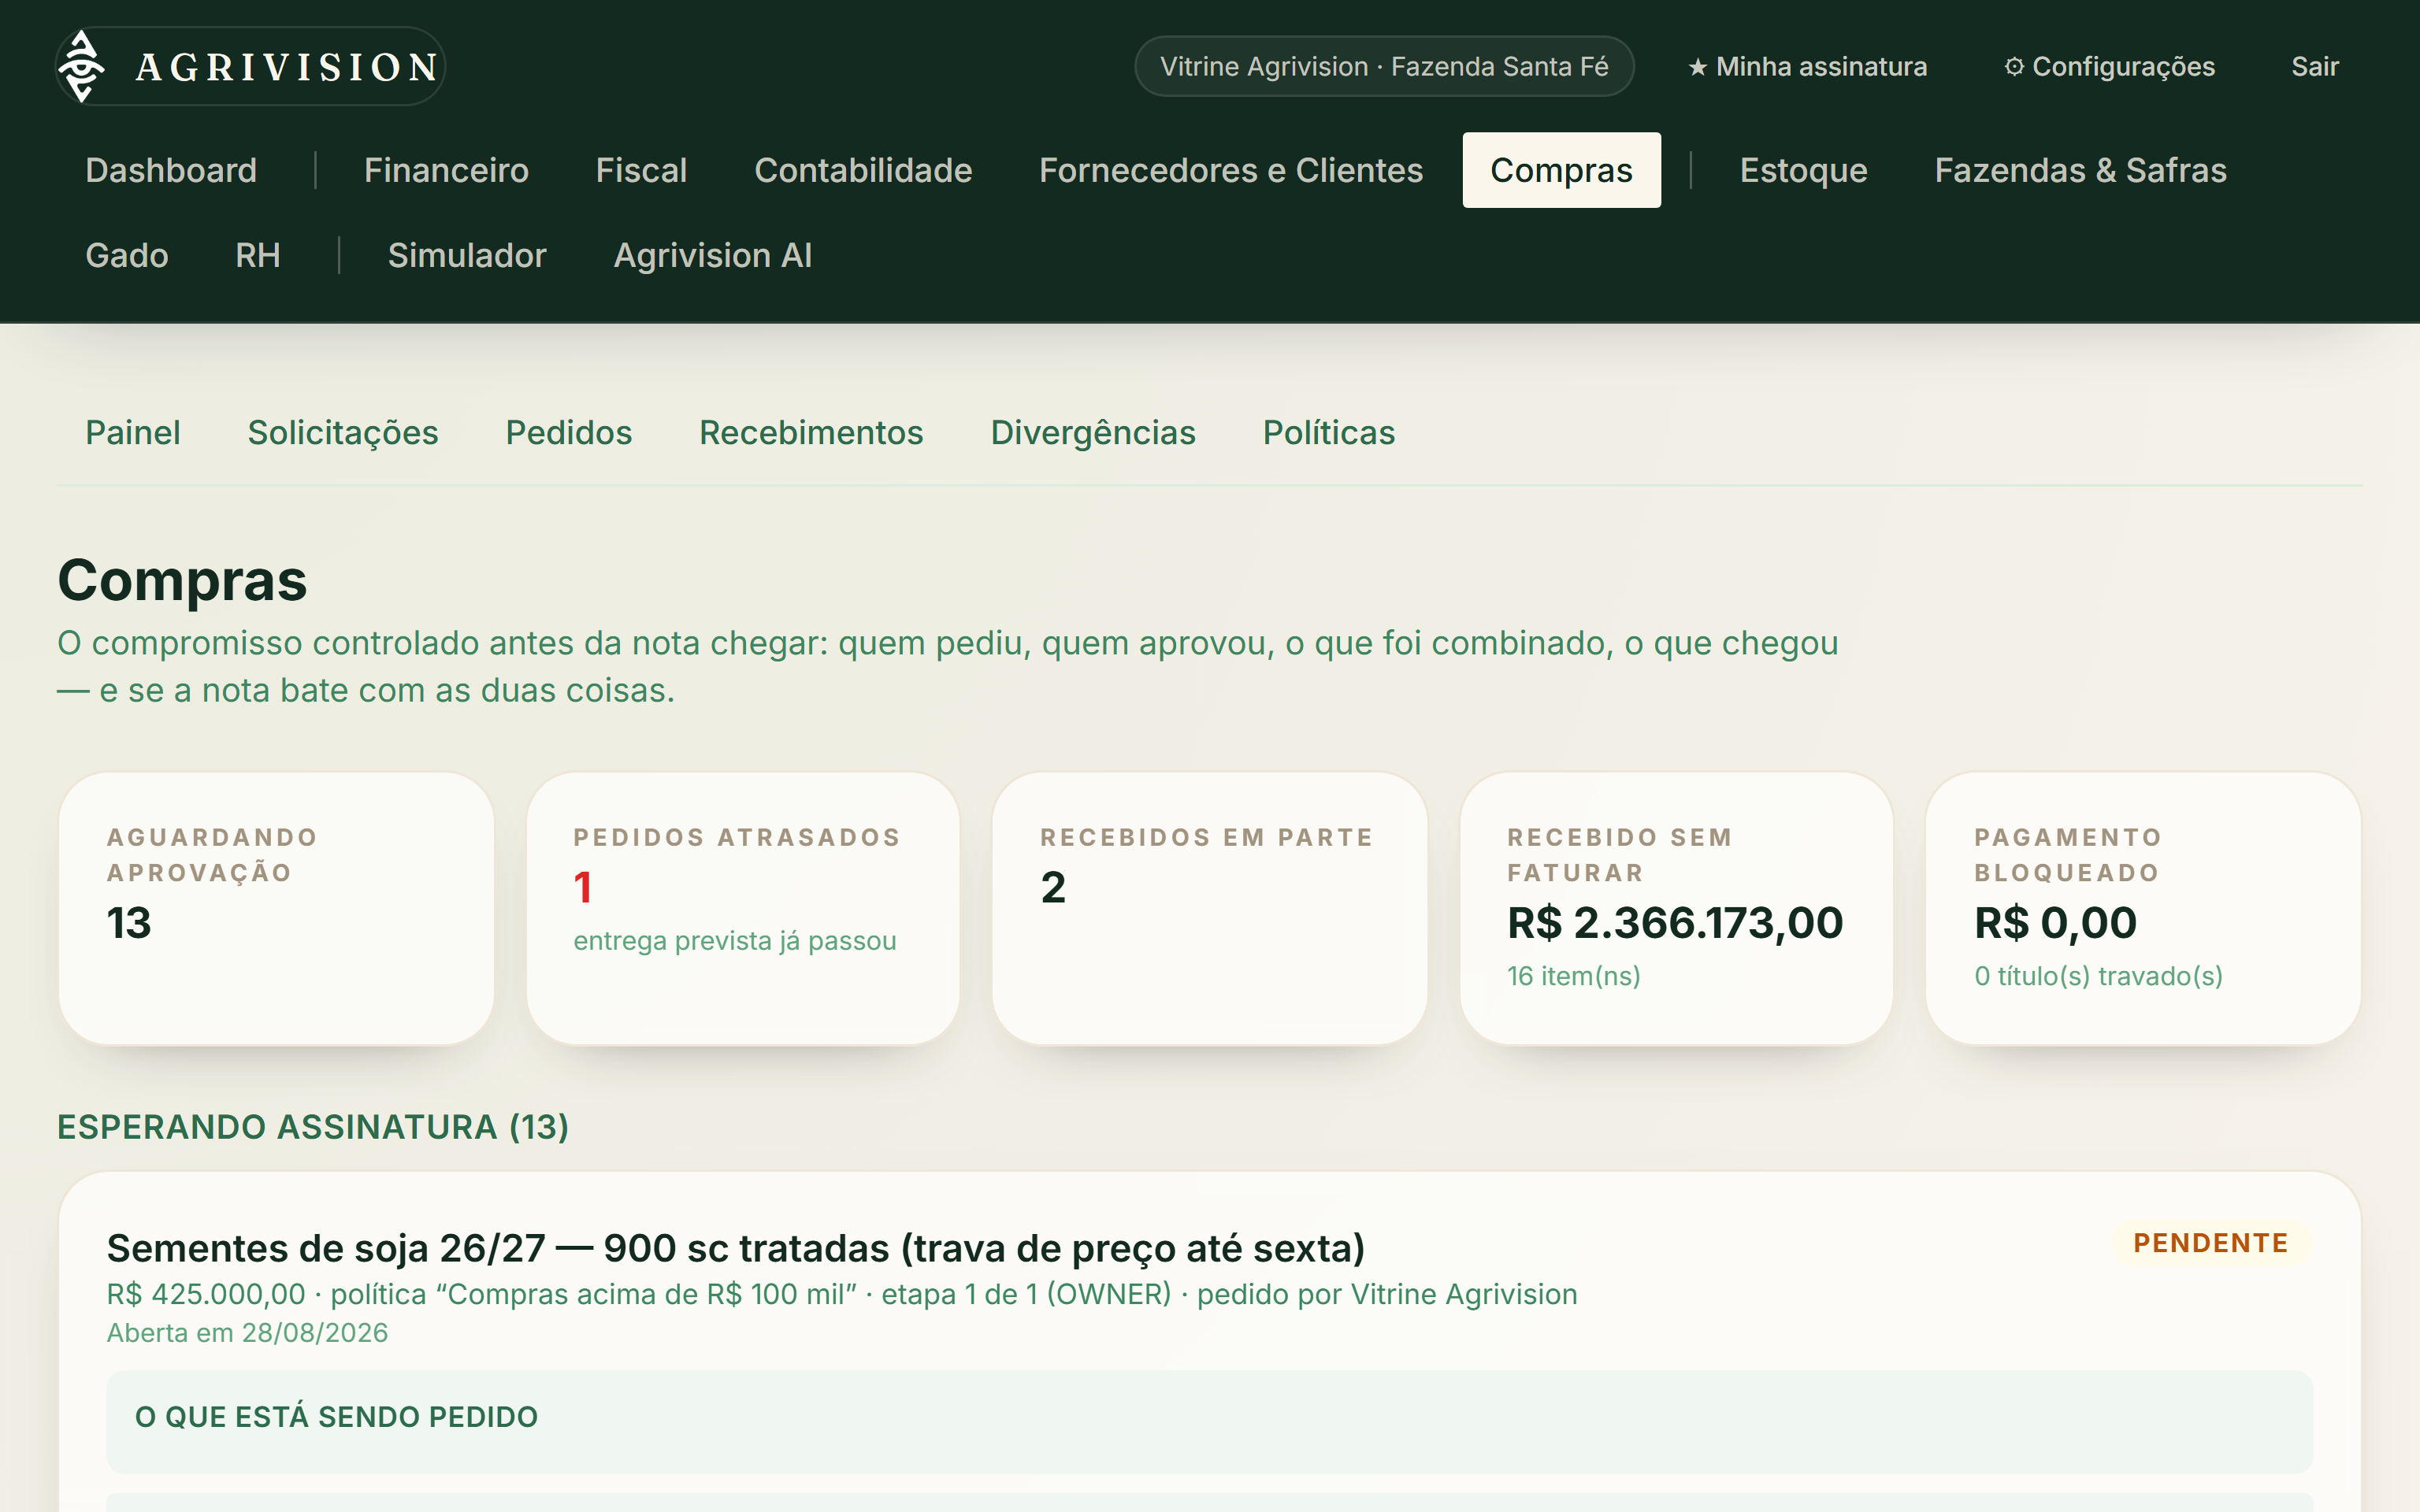Click the Agrivision leaf logo icon
This screenshot has height=1512, width=2420.
click(82, 66)
